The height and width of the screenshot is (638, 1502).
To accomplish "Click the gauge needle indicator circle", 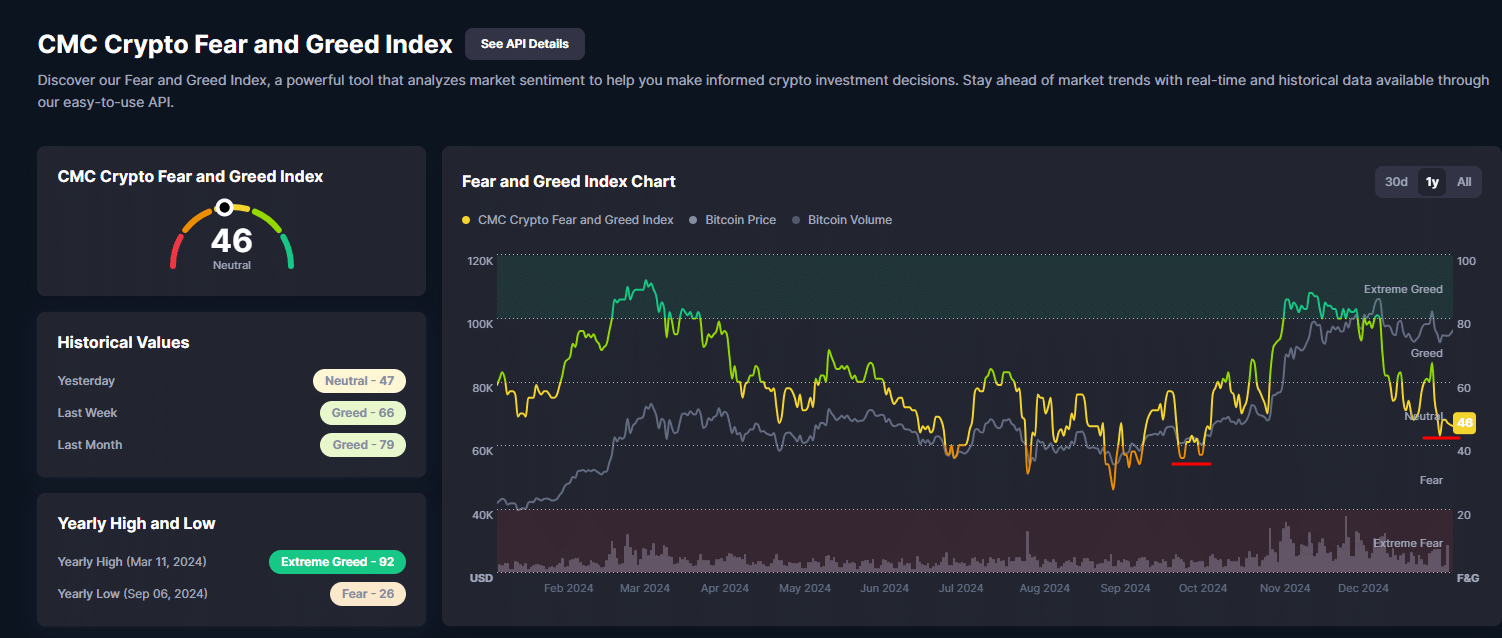I will 225,207.
